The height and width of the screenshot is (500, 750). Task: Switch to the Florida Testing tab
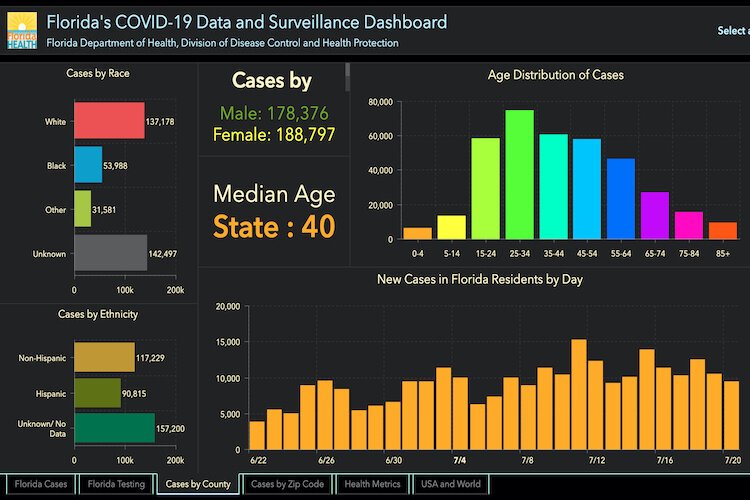(115, 485)
